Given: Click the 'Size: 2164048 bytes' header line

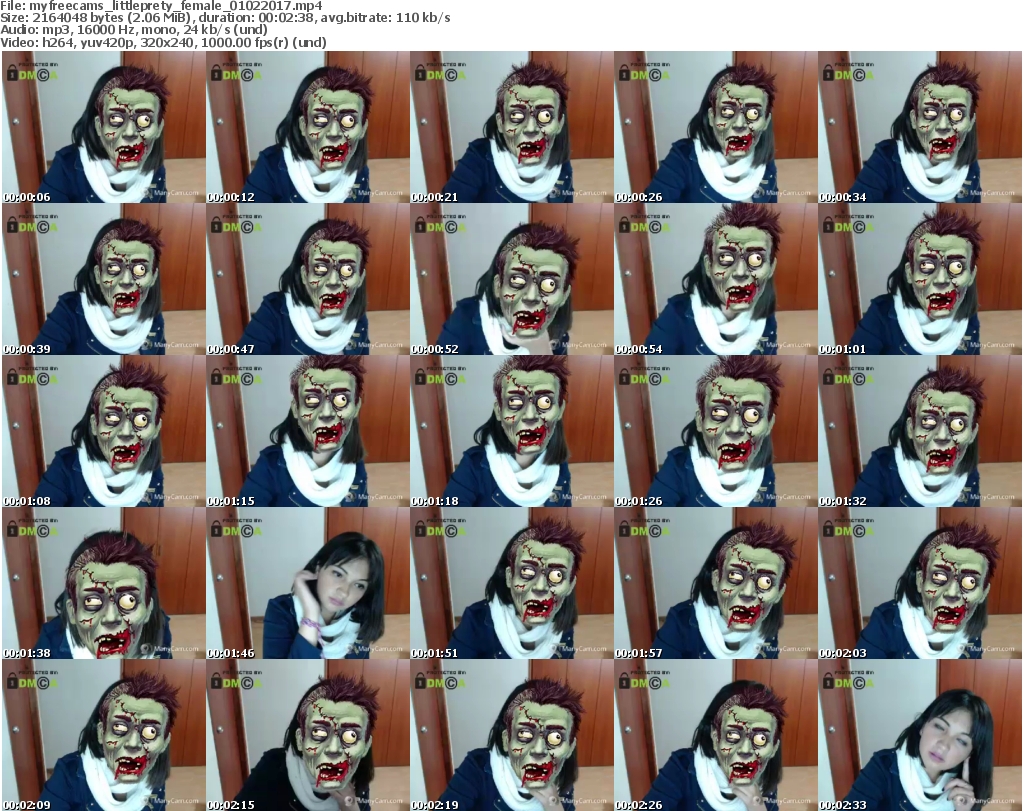Looking at the screenshot, I should pos(225,18).
